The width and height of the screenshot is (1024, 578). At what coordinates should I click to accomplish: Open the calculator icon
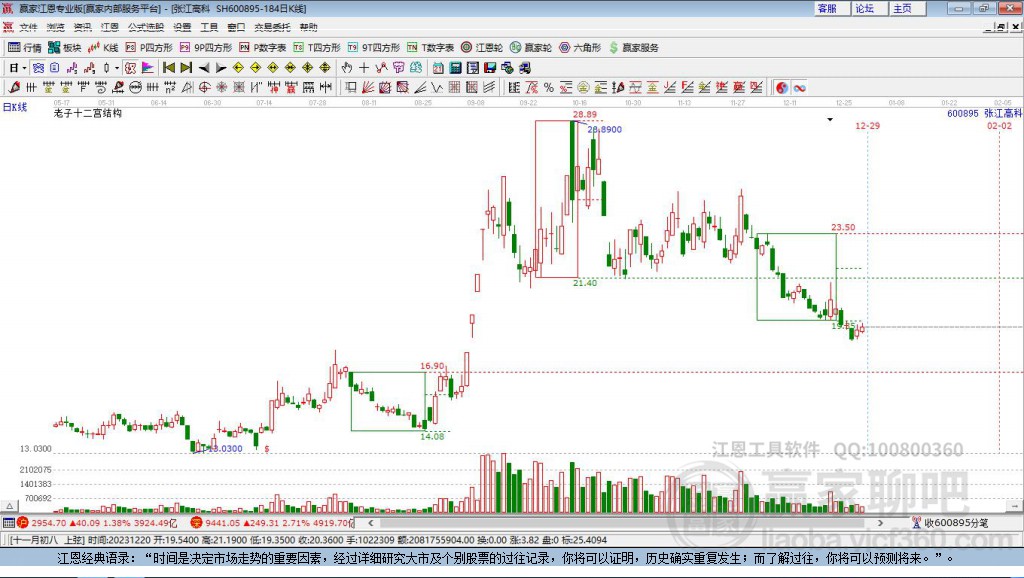click(455, 68)
